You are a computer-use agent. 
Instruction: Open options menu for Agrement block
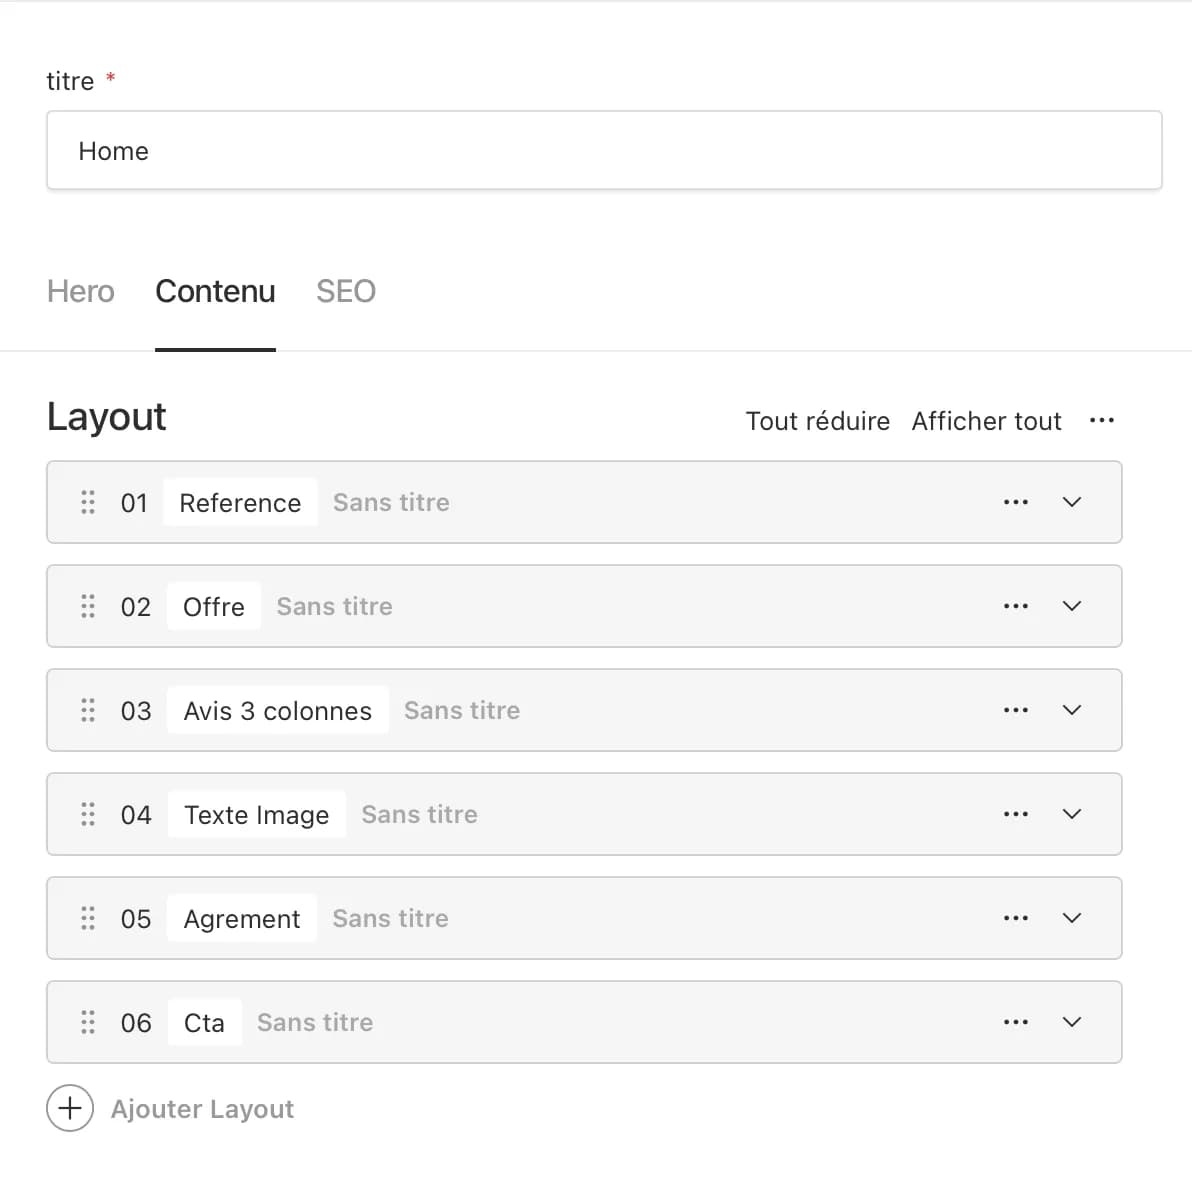[x=1016, y=918]
